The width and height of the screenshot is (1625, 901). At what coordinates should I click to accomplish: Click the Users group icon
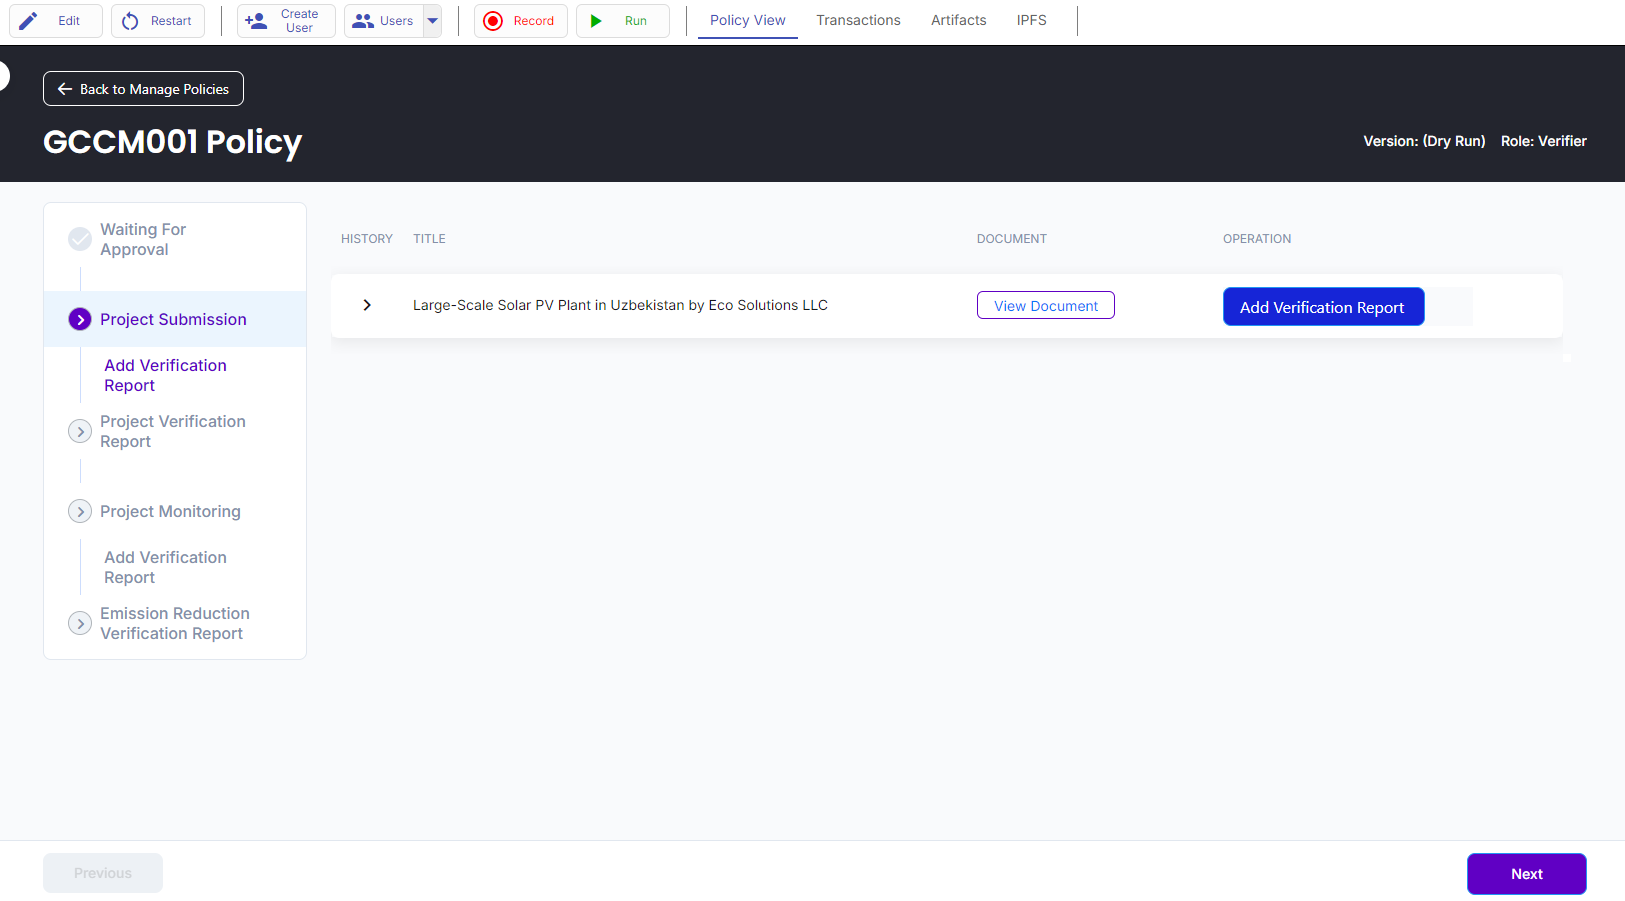[x=363, y=21]
